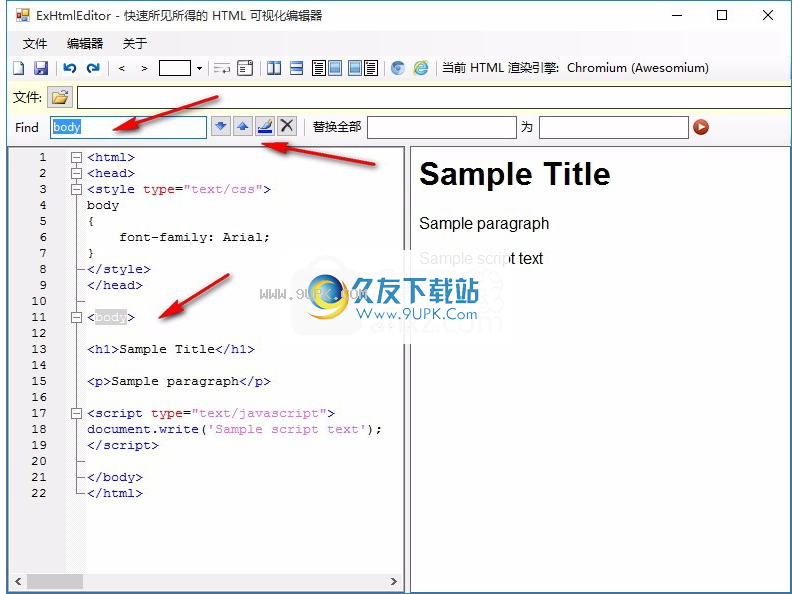The height and width of the screenshot is (594, 793).
Task: Minimize the ExHtmlEditor window
Action: click(x=677, y=15)
